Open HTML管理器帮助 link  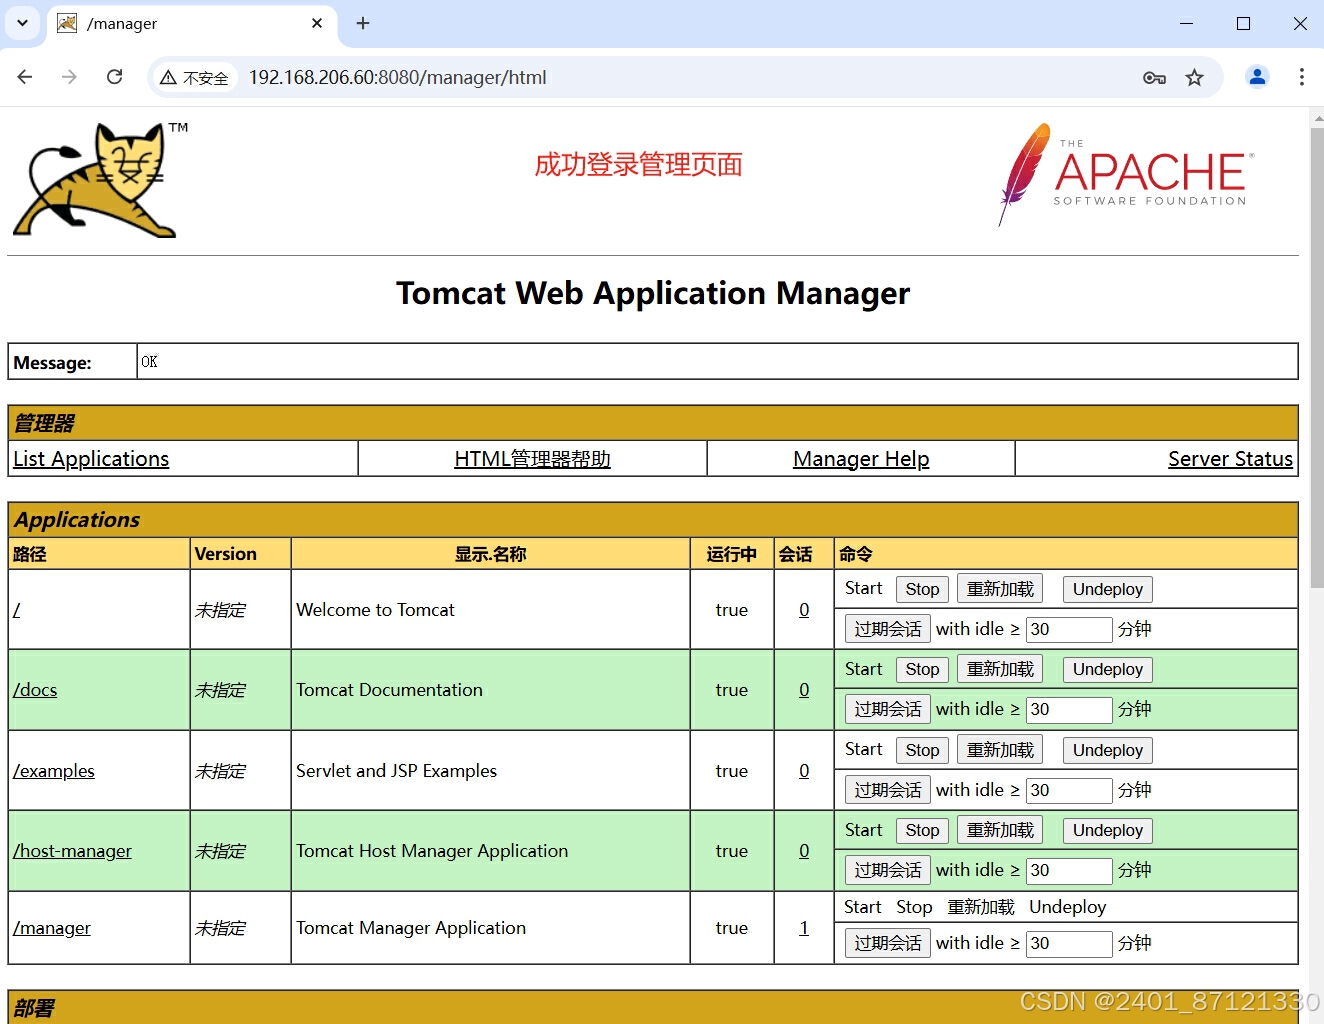(x=532, y=459)
